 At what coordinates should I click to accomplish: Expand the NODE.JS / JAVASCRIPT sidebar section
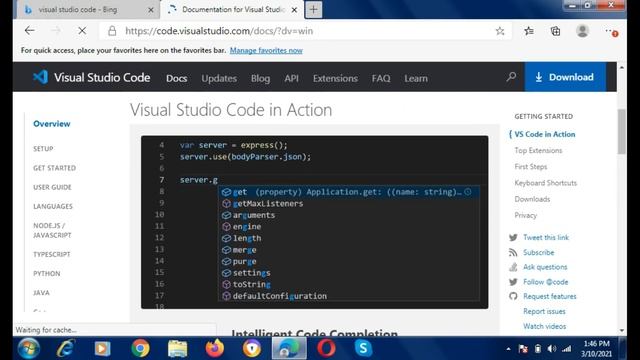[52, 230]
